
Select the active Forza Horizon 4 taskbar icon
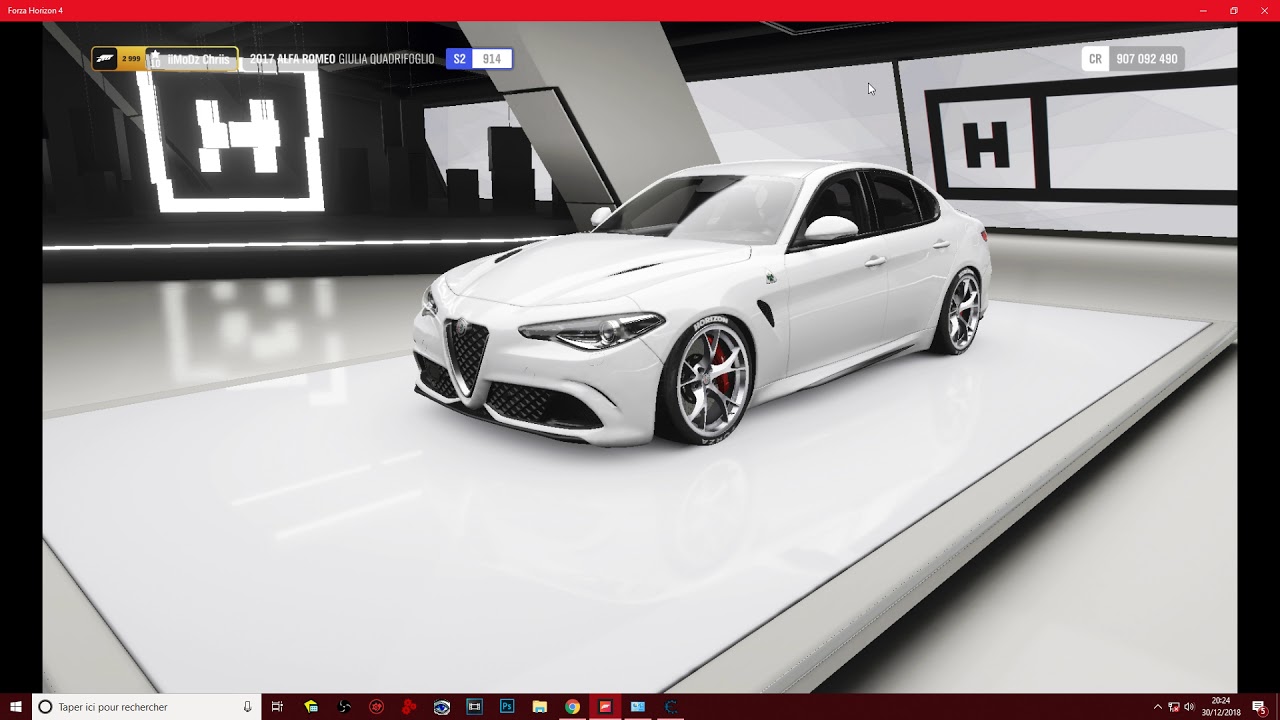(x=605, y=707)
